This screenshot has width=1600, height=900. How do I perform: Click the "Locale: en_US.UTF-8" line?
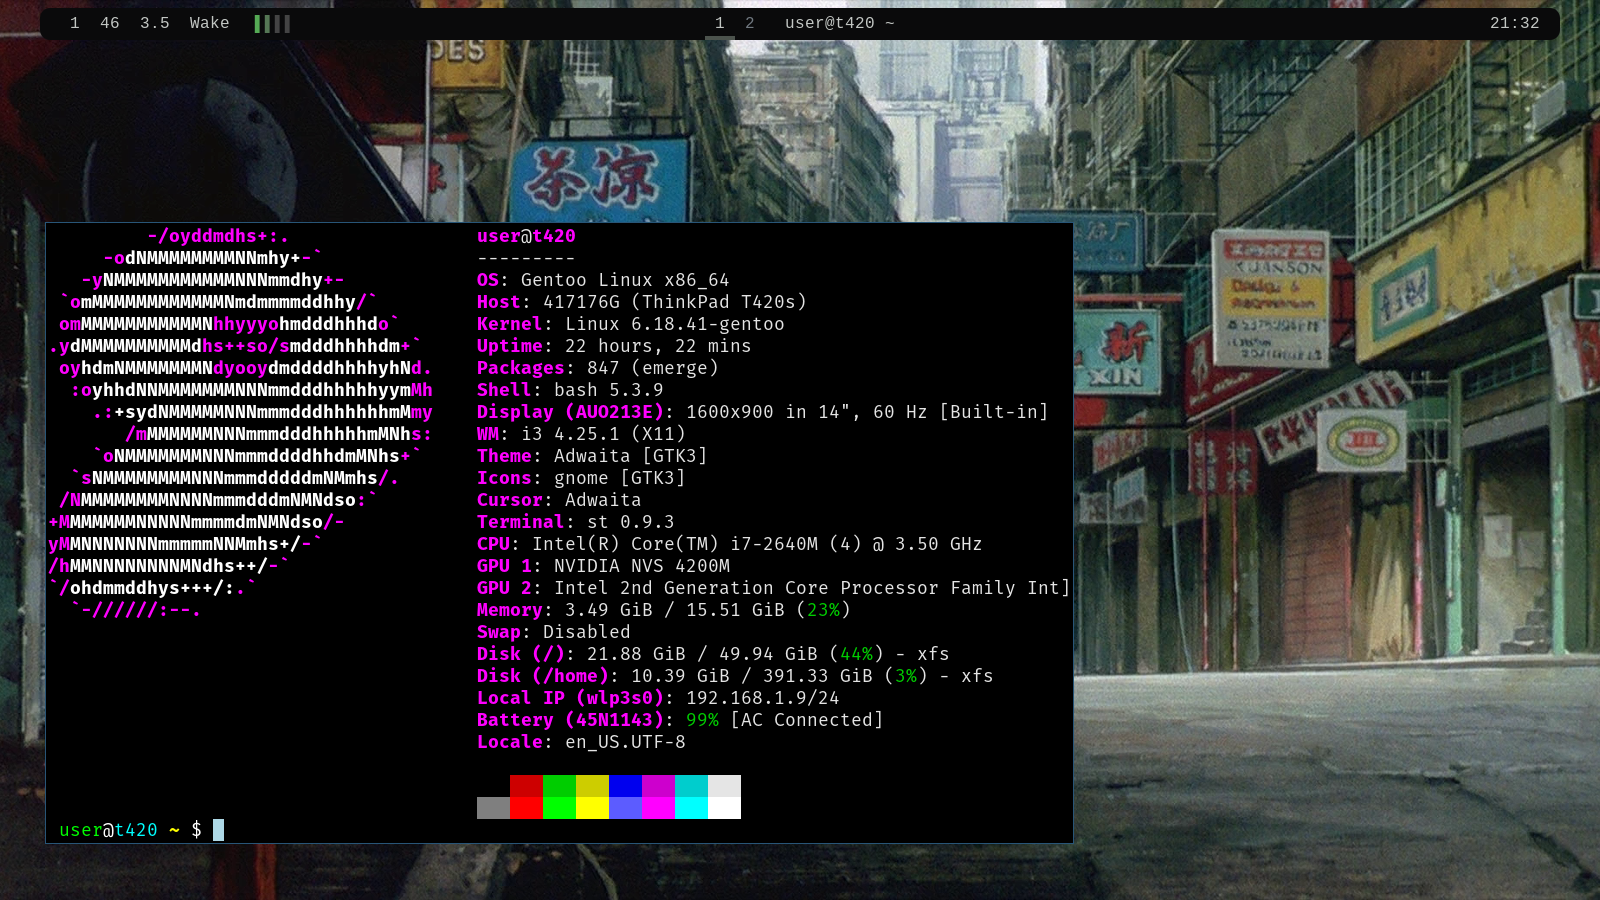pyautogui.click(x=581, y=742)
